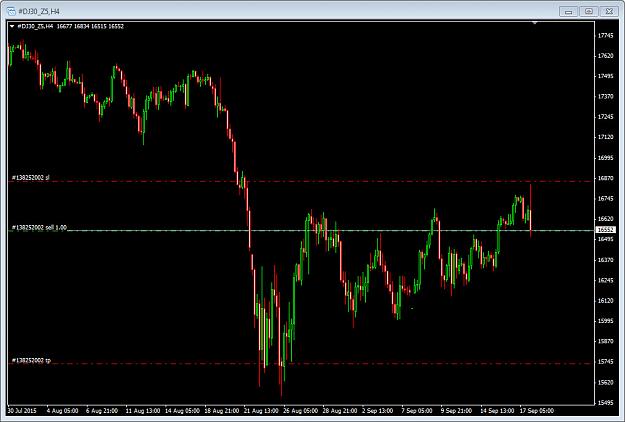Click the 2 Sep 13:00 time label

(x=377, y=410)
